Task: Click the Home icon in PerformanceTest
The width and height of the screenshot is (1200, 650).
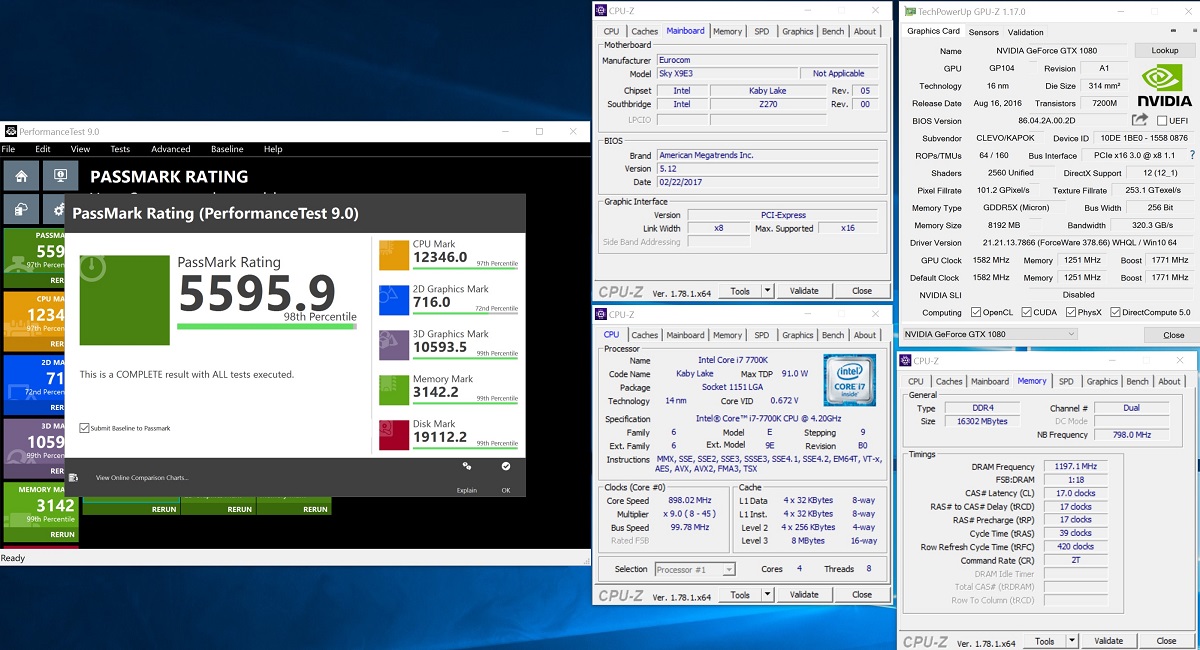Action: click(21, 177)
